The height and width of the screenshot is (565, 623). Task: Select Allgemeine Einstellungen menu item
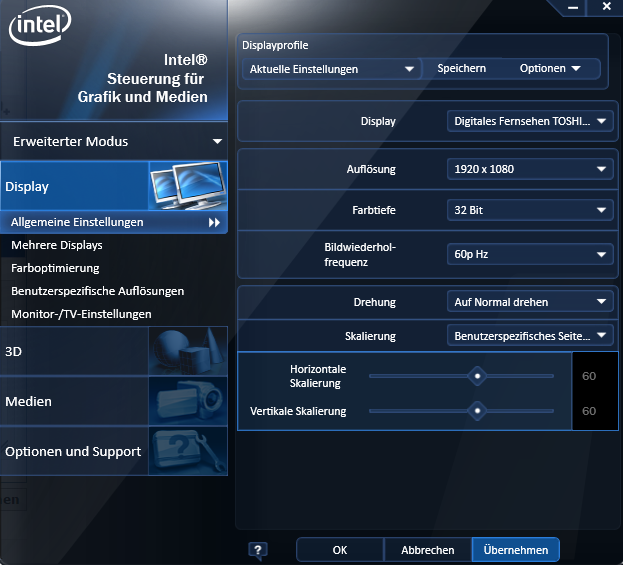[114, 222]
